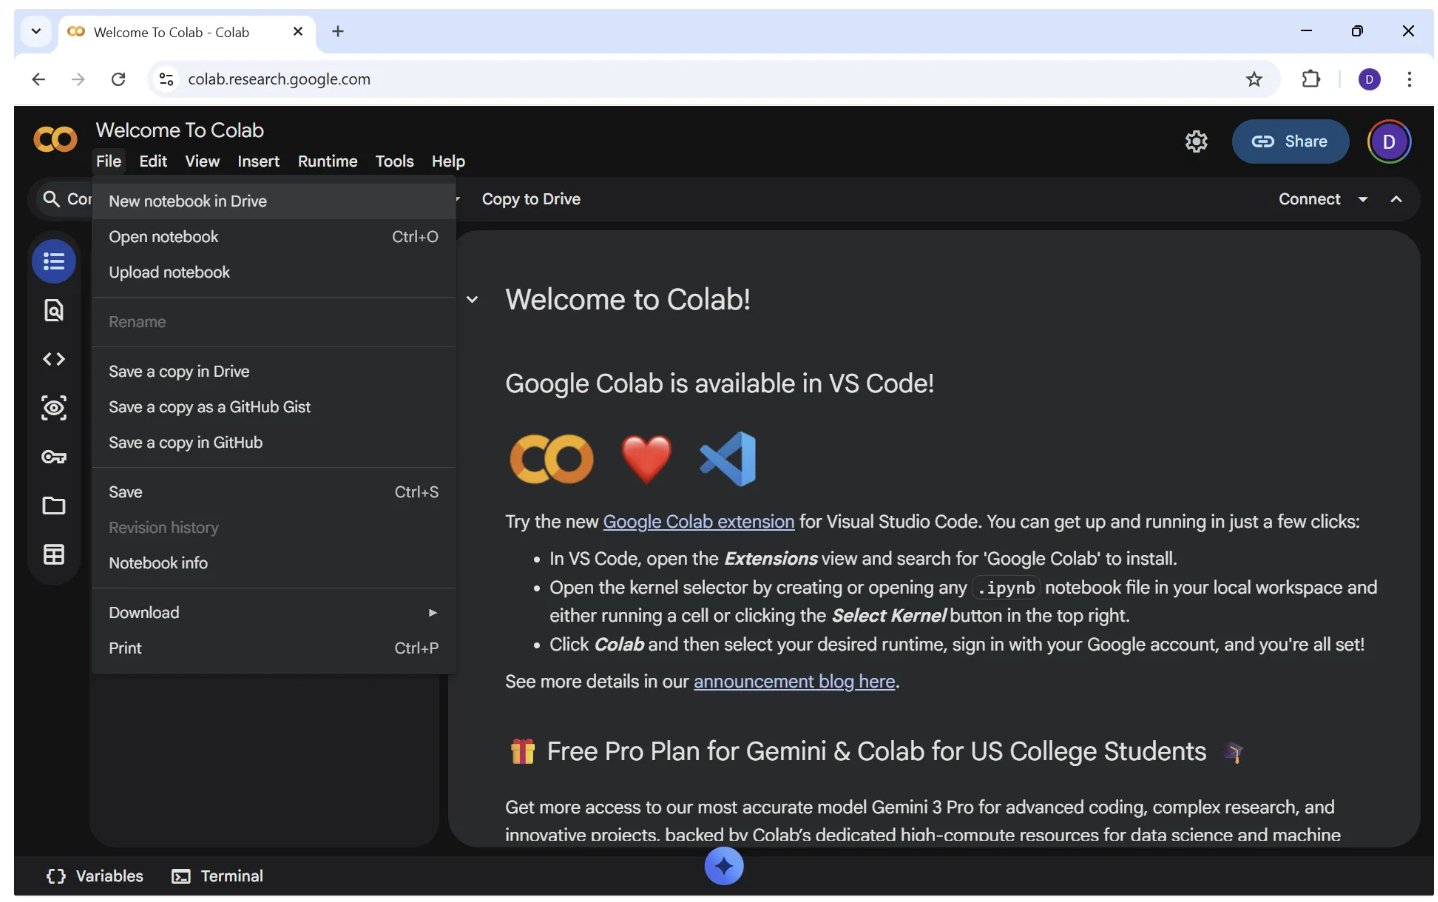Collapse the Welcome to Colab! section
This screenshot has height=902, width=1438.
pyautogui.click(x=472, y=299)
